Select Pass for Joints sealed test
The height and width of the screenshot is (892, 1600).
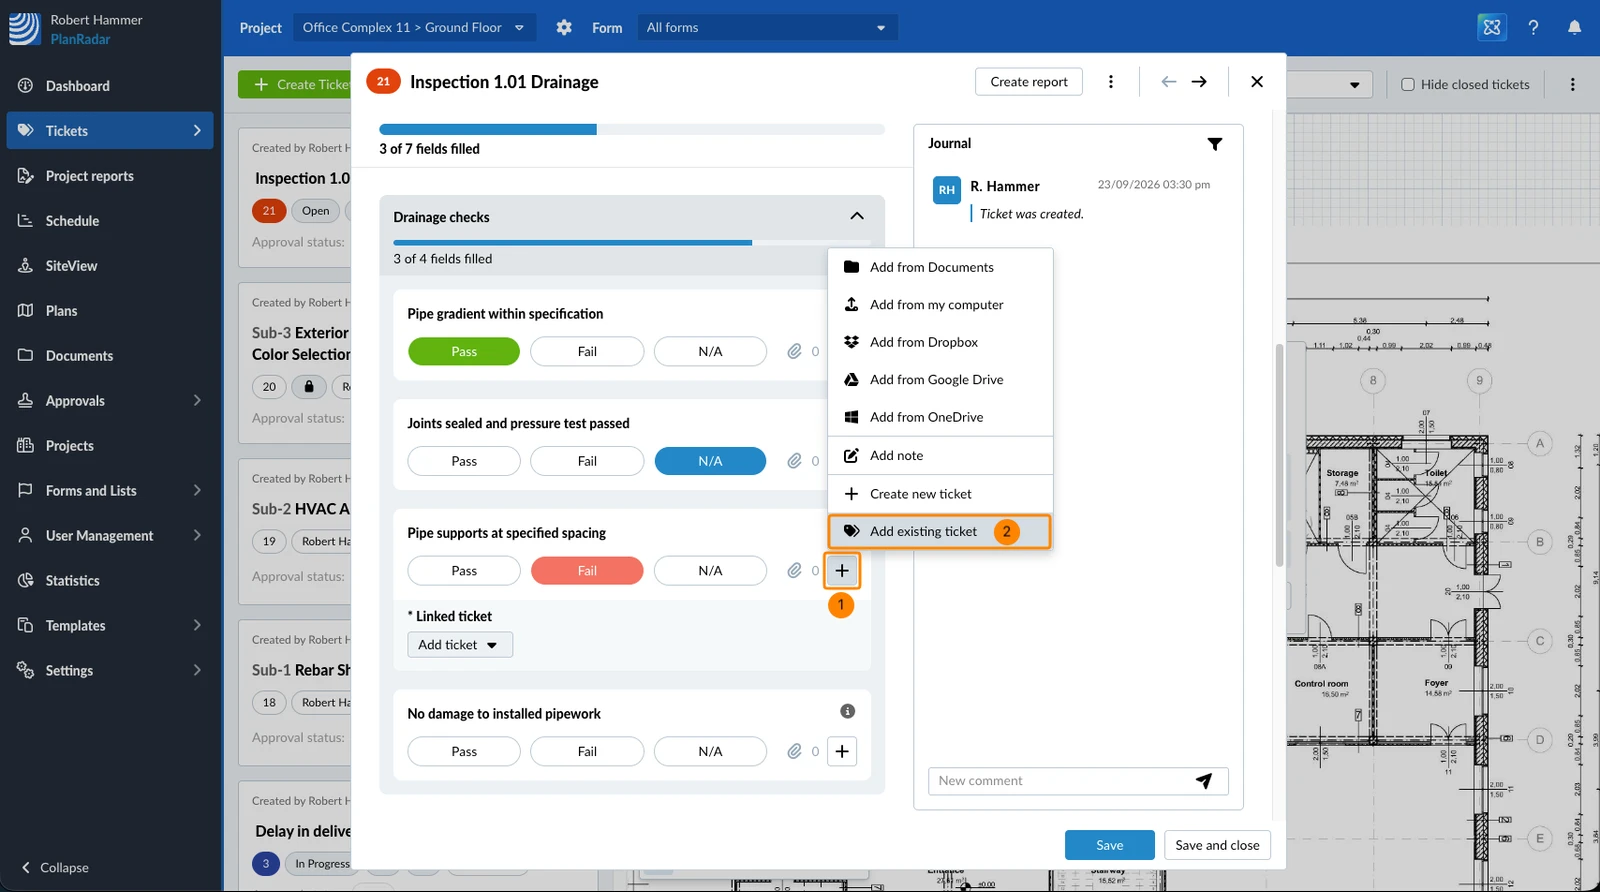pos(464,461)
